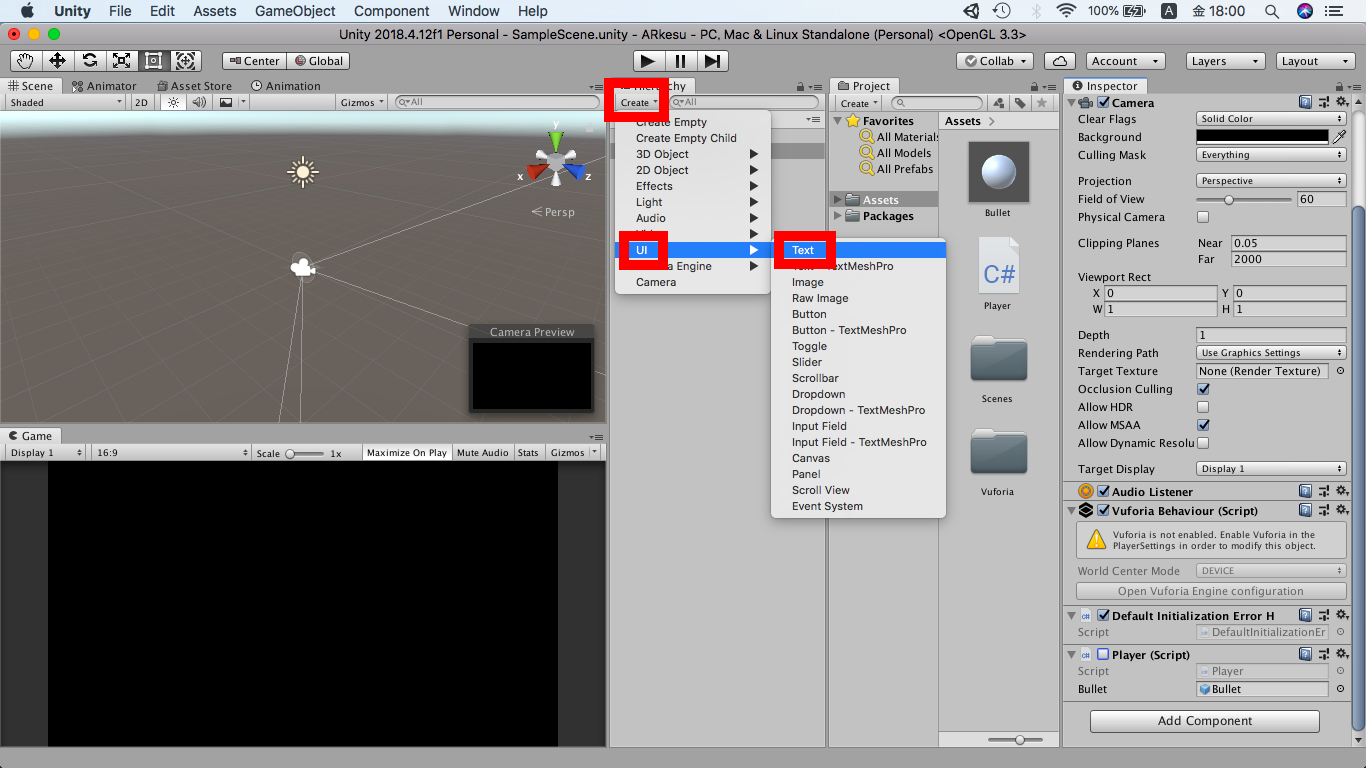
Task: Toggle Maximize On Play button
Action: [x=407, y=453]
